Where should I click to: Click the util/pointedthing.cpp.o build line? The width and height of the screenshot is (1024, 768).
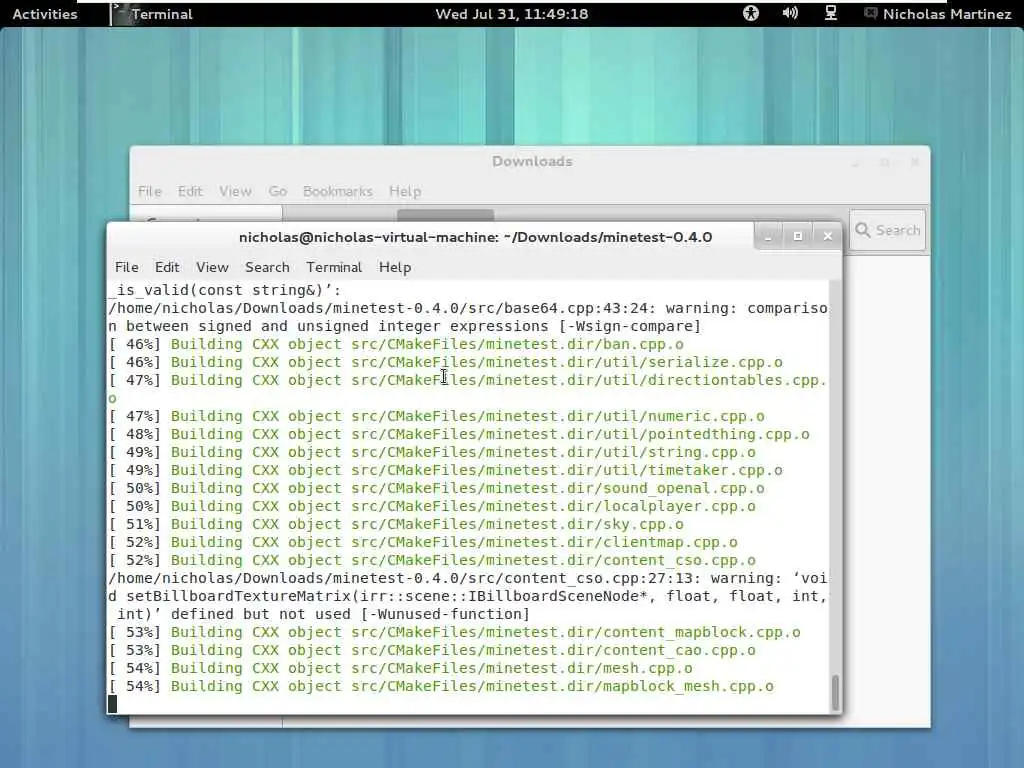(459, 434)
